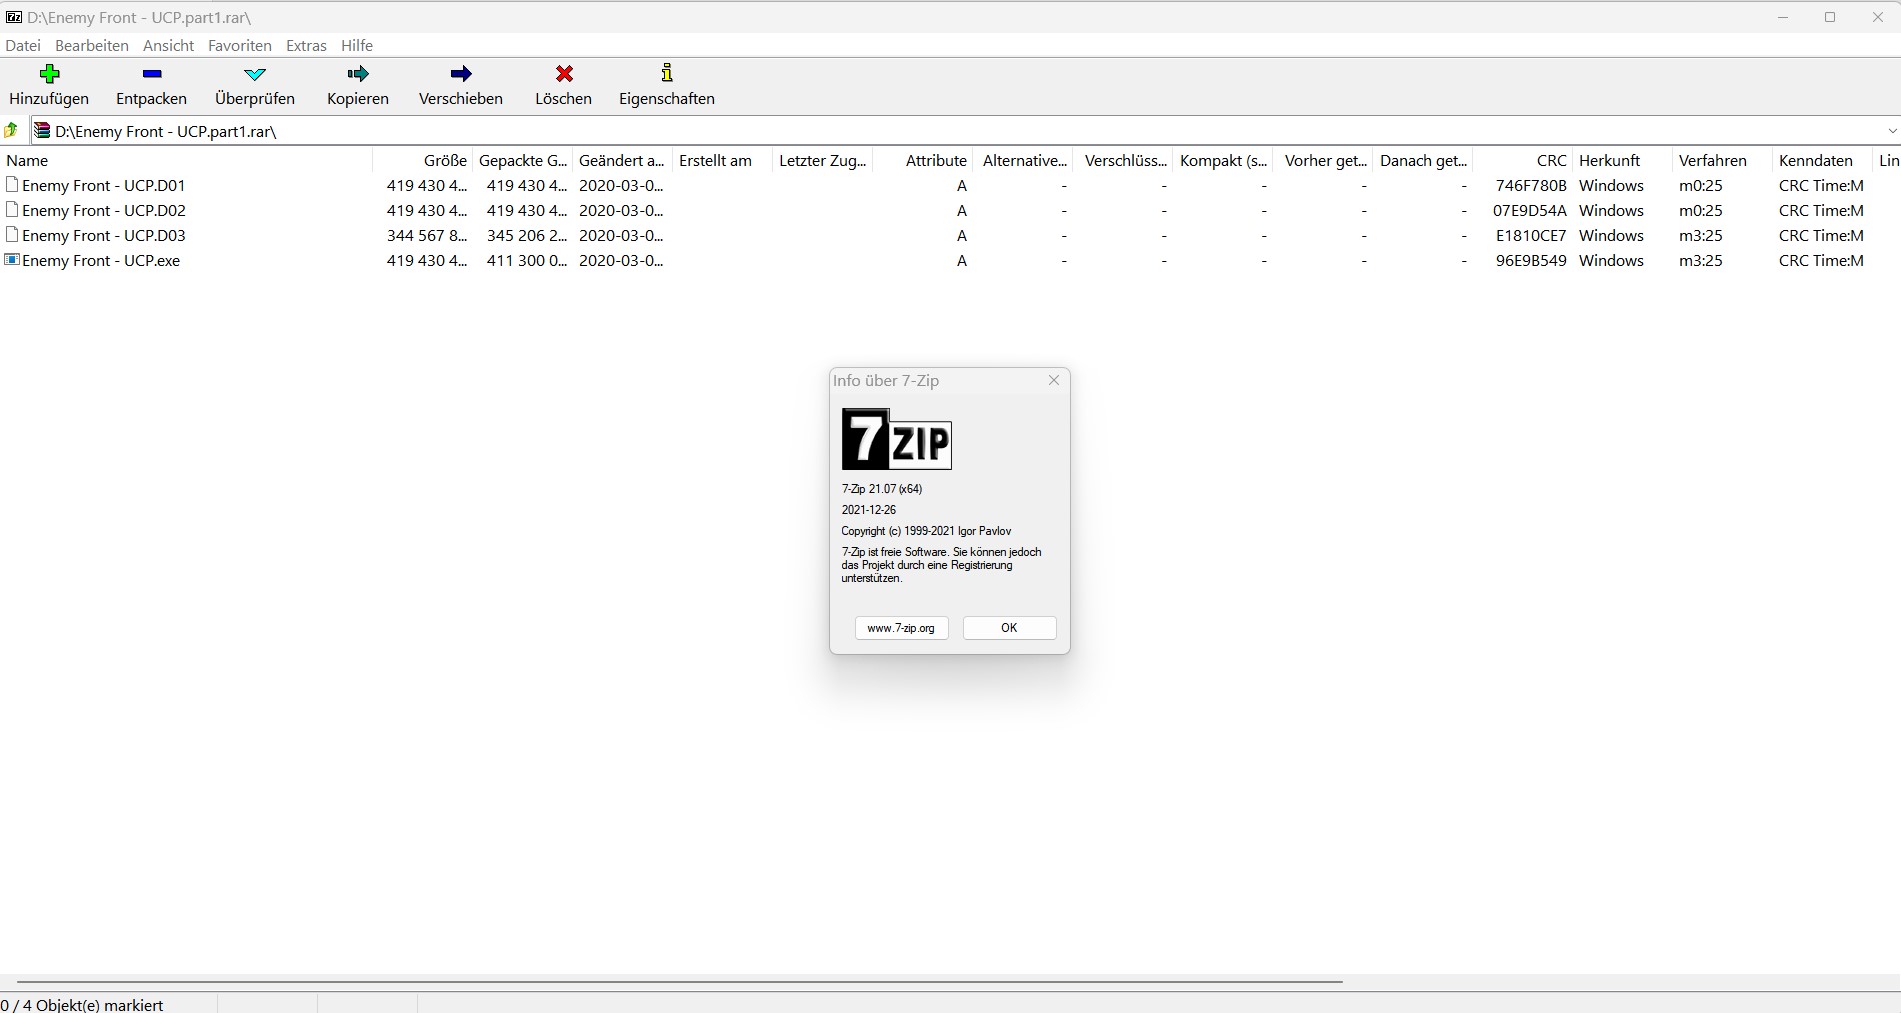
Task: Click the red X Löschen icon
Action: pyautogui.click(x=564, y=74)
